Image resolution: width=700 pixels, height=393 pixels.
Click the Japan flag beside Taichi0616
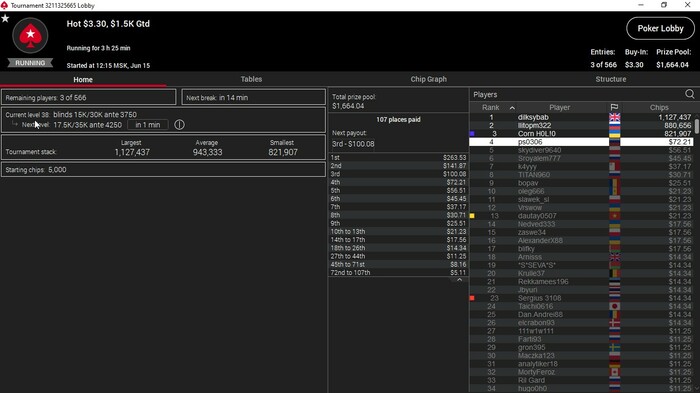614,306
